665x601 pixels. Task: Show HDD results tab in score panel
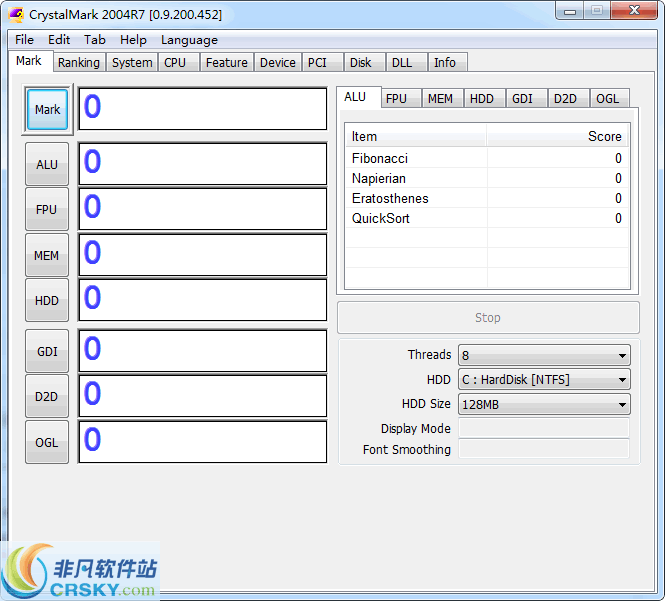[484, 98]
